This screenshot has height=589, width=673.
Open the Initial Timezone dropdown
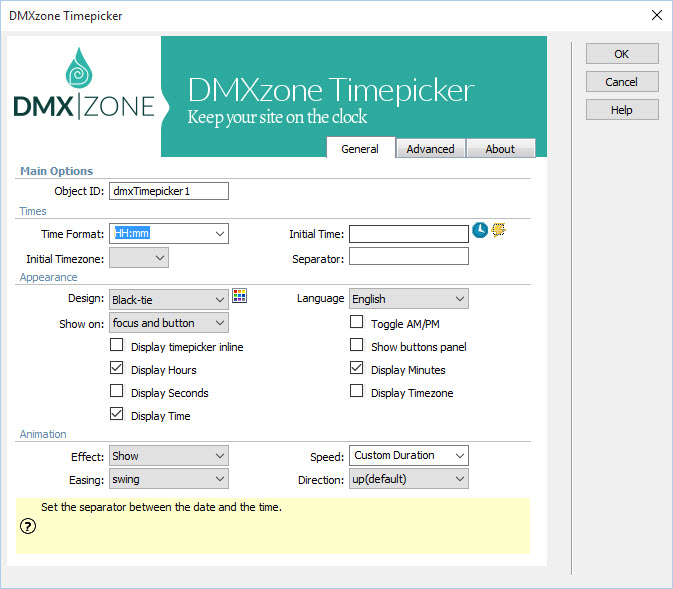pyautogui.click(x=139, y=258)
